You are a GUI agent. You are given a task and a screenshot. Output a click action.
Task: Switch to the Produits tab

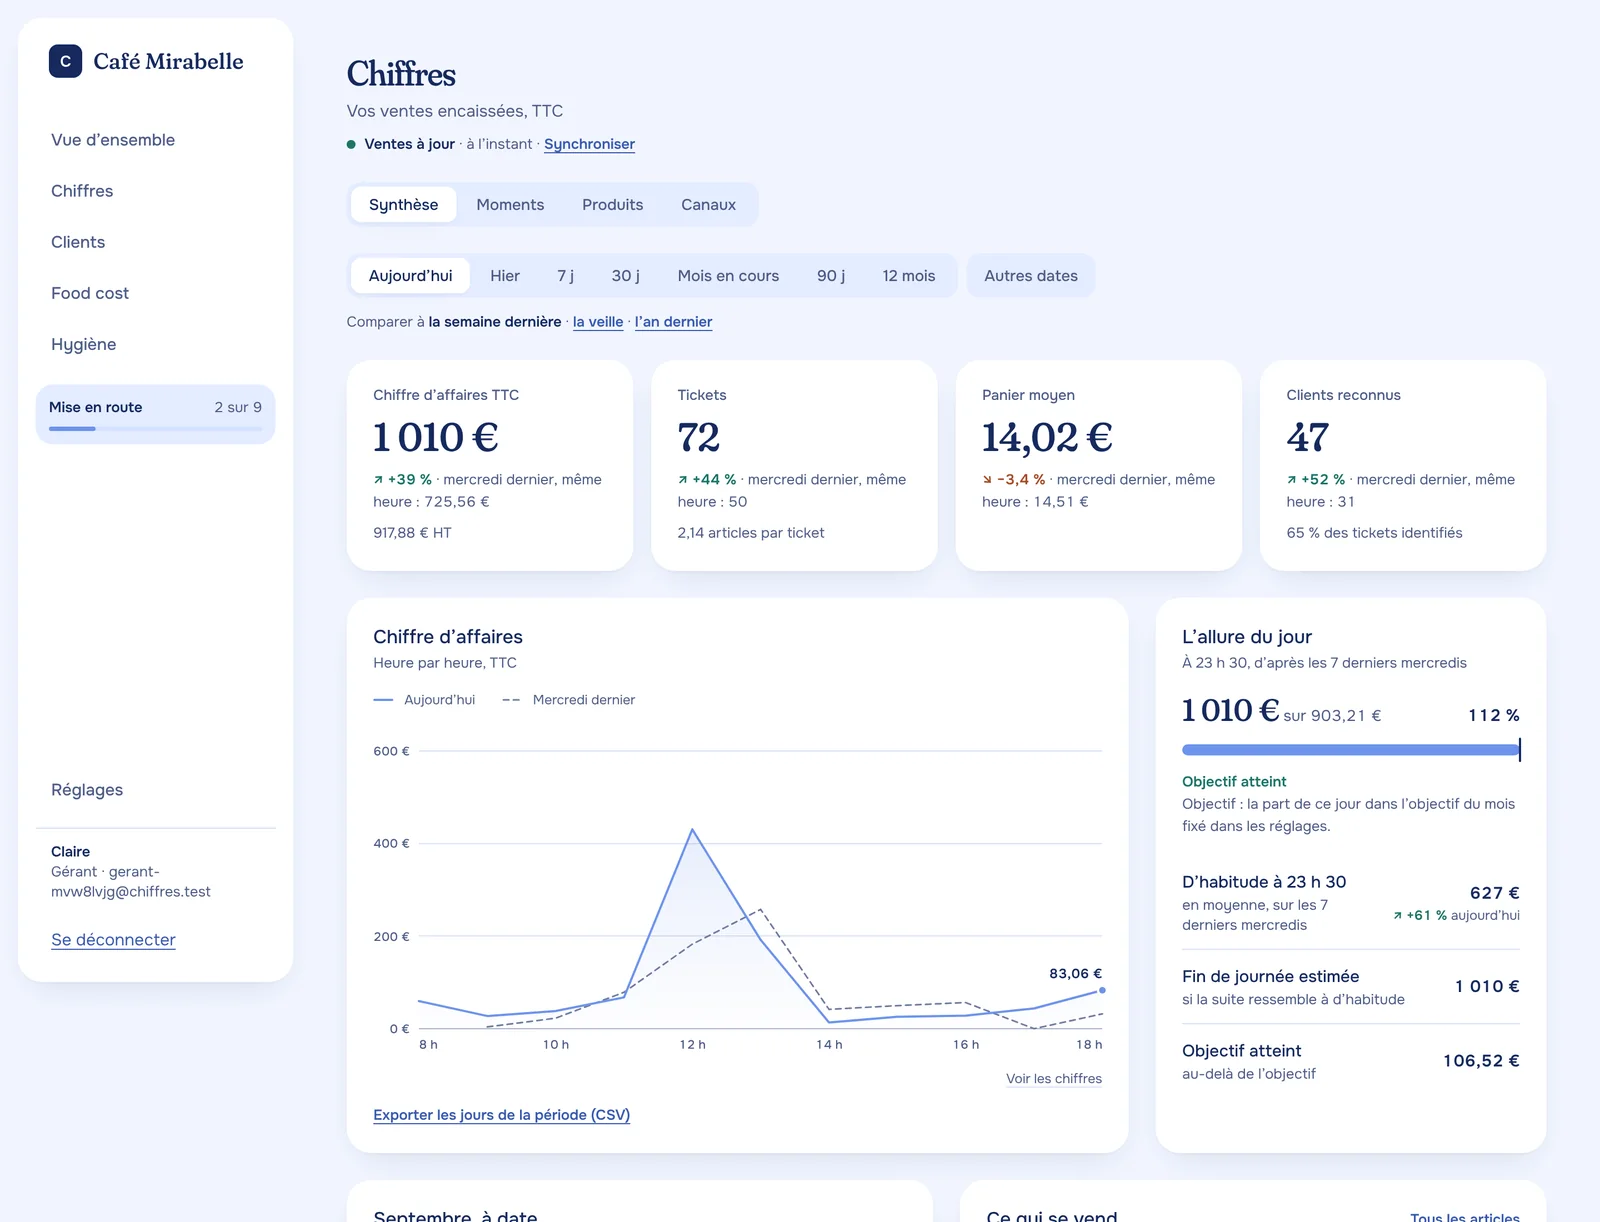pos(612,205)
